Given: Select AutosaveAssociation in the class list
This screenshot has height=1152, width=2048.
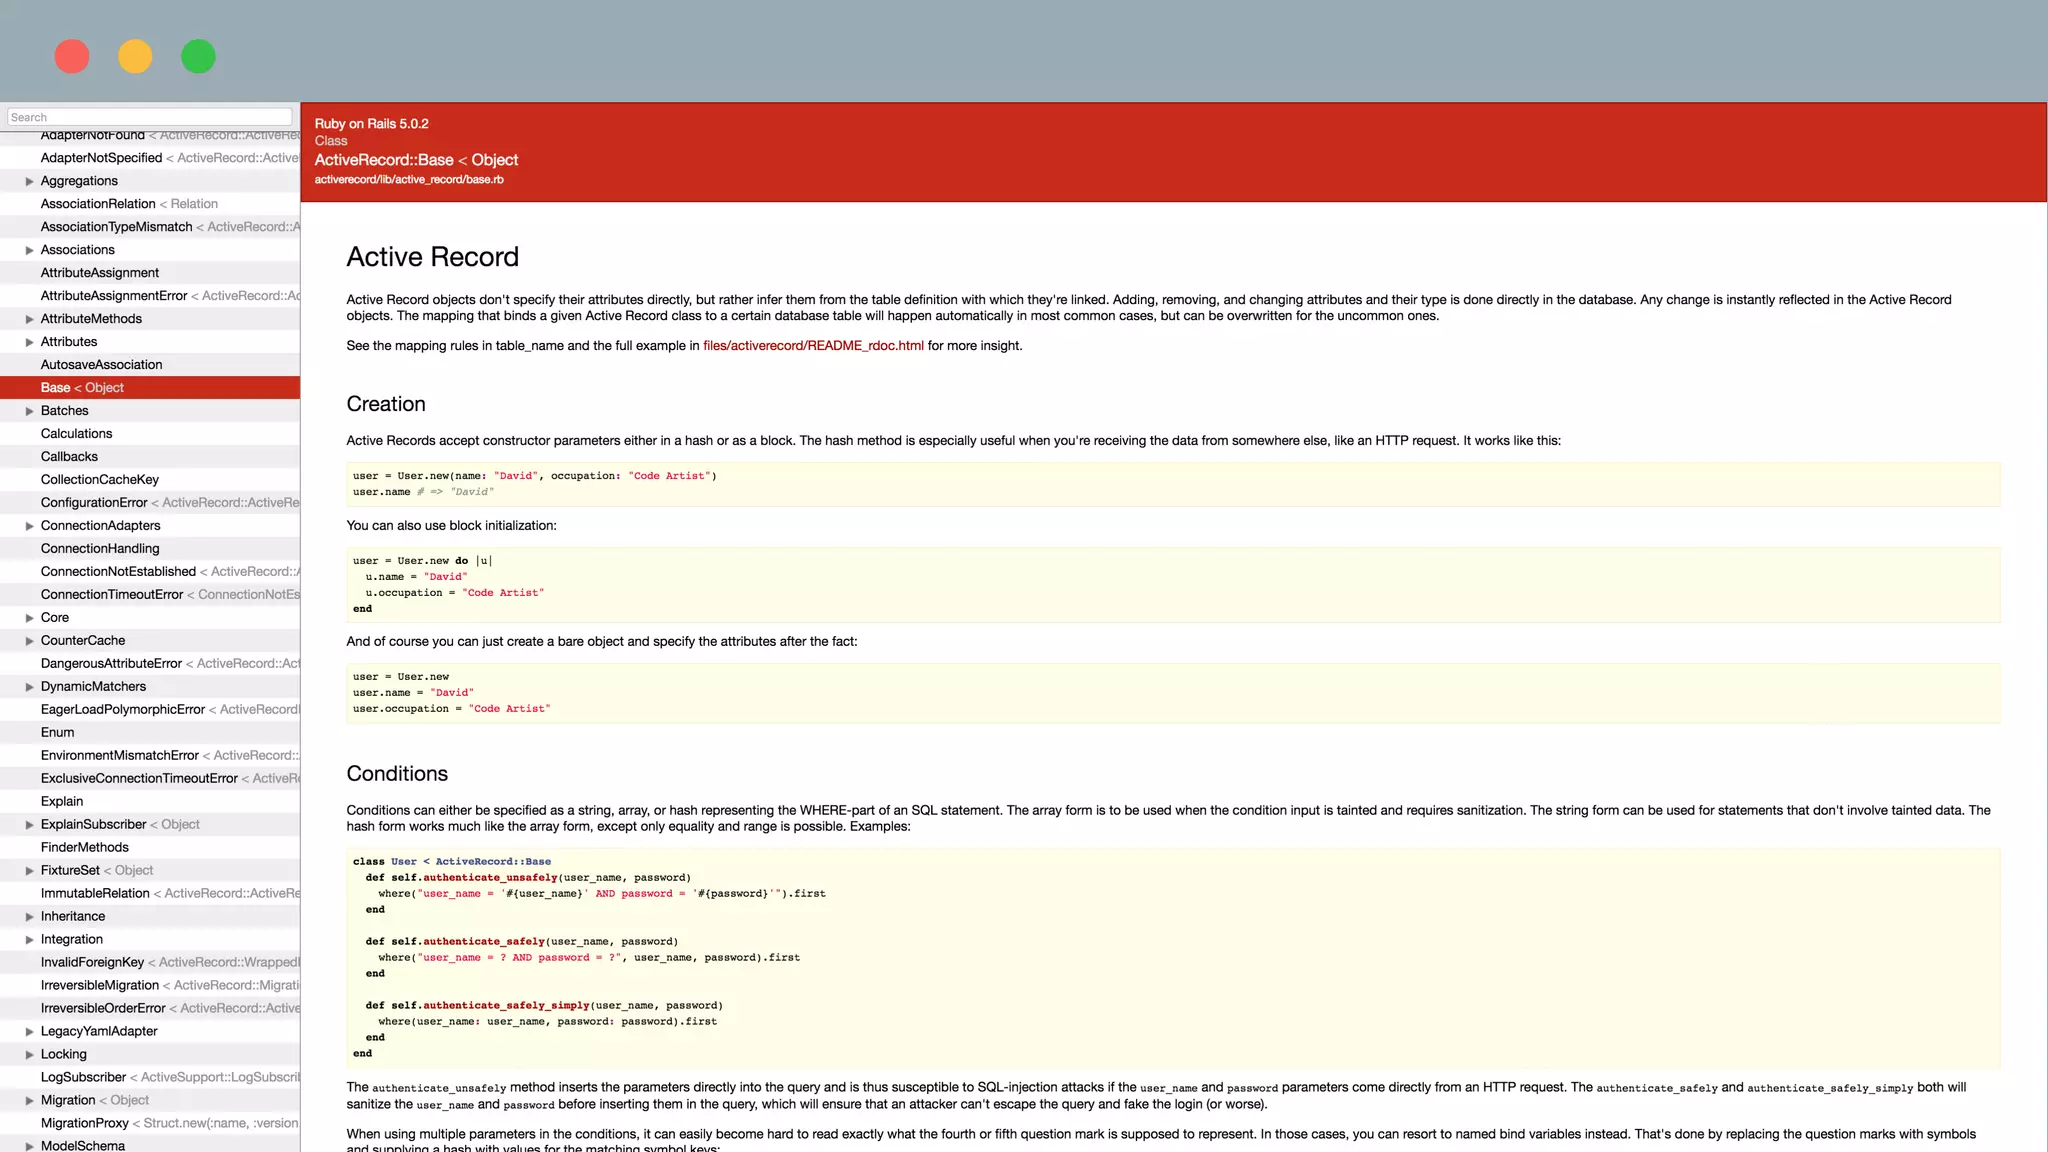Looking at the screenshot, I should 101,365.
